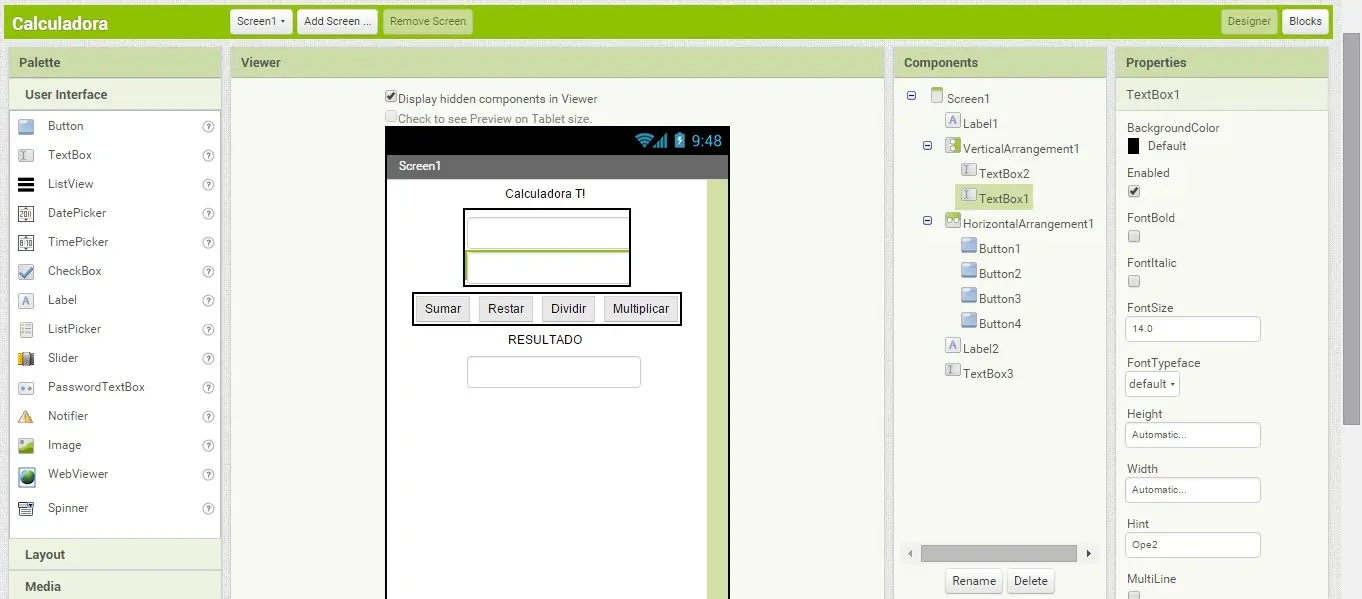This screenshot has width=1362, height=599.
Task: Switch to the Blocks view
Action: [1305, 21]
